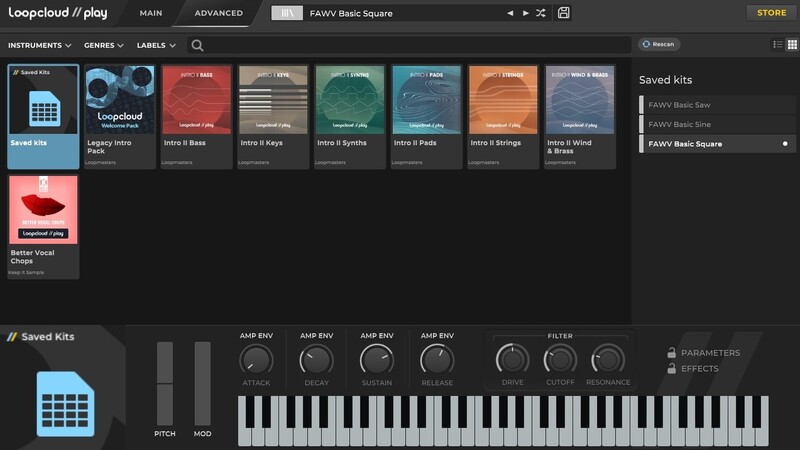Open the Intro II Synths pack
Image resolution: width=800 pixels, height=450 pixels.
tap(350, 116)
